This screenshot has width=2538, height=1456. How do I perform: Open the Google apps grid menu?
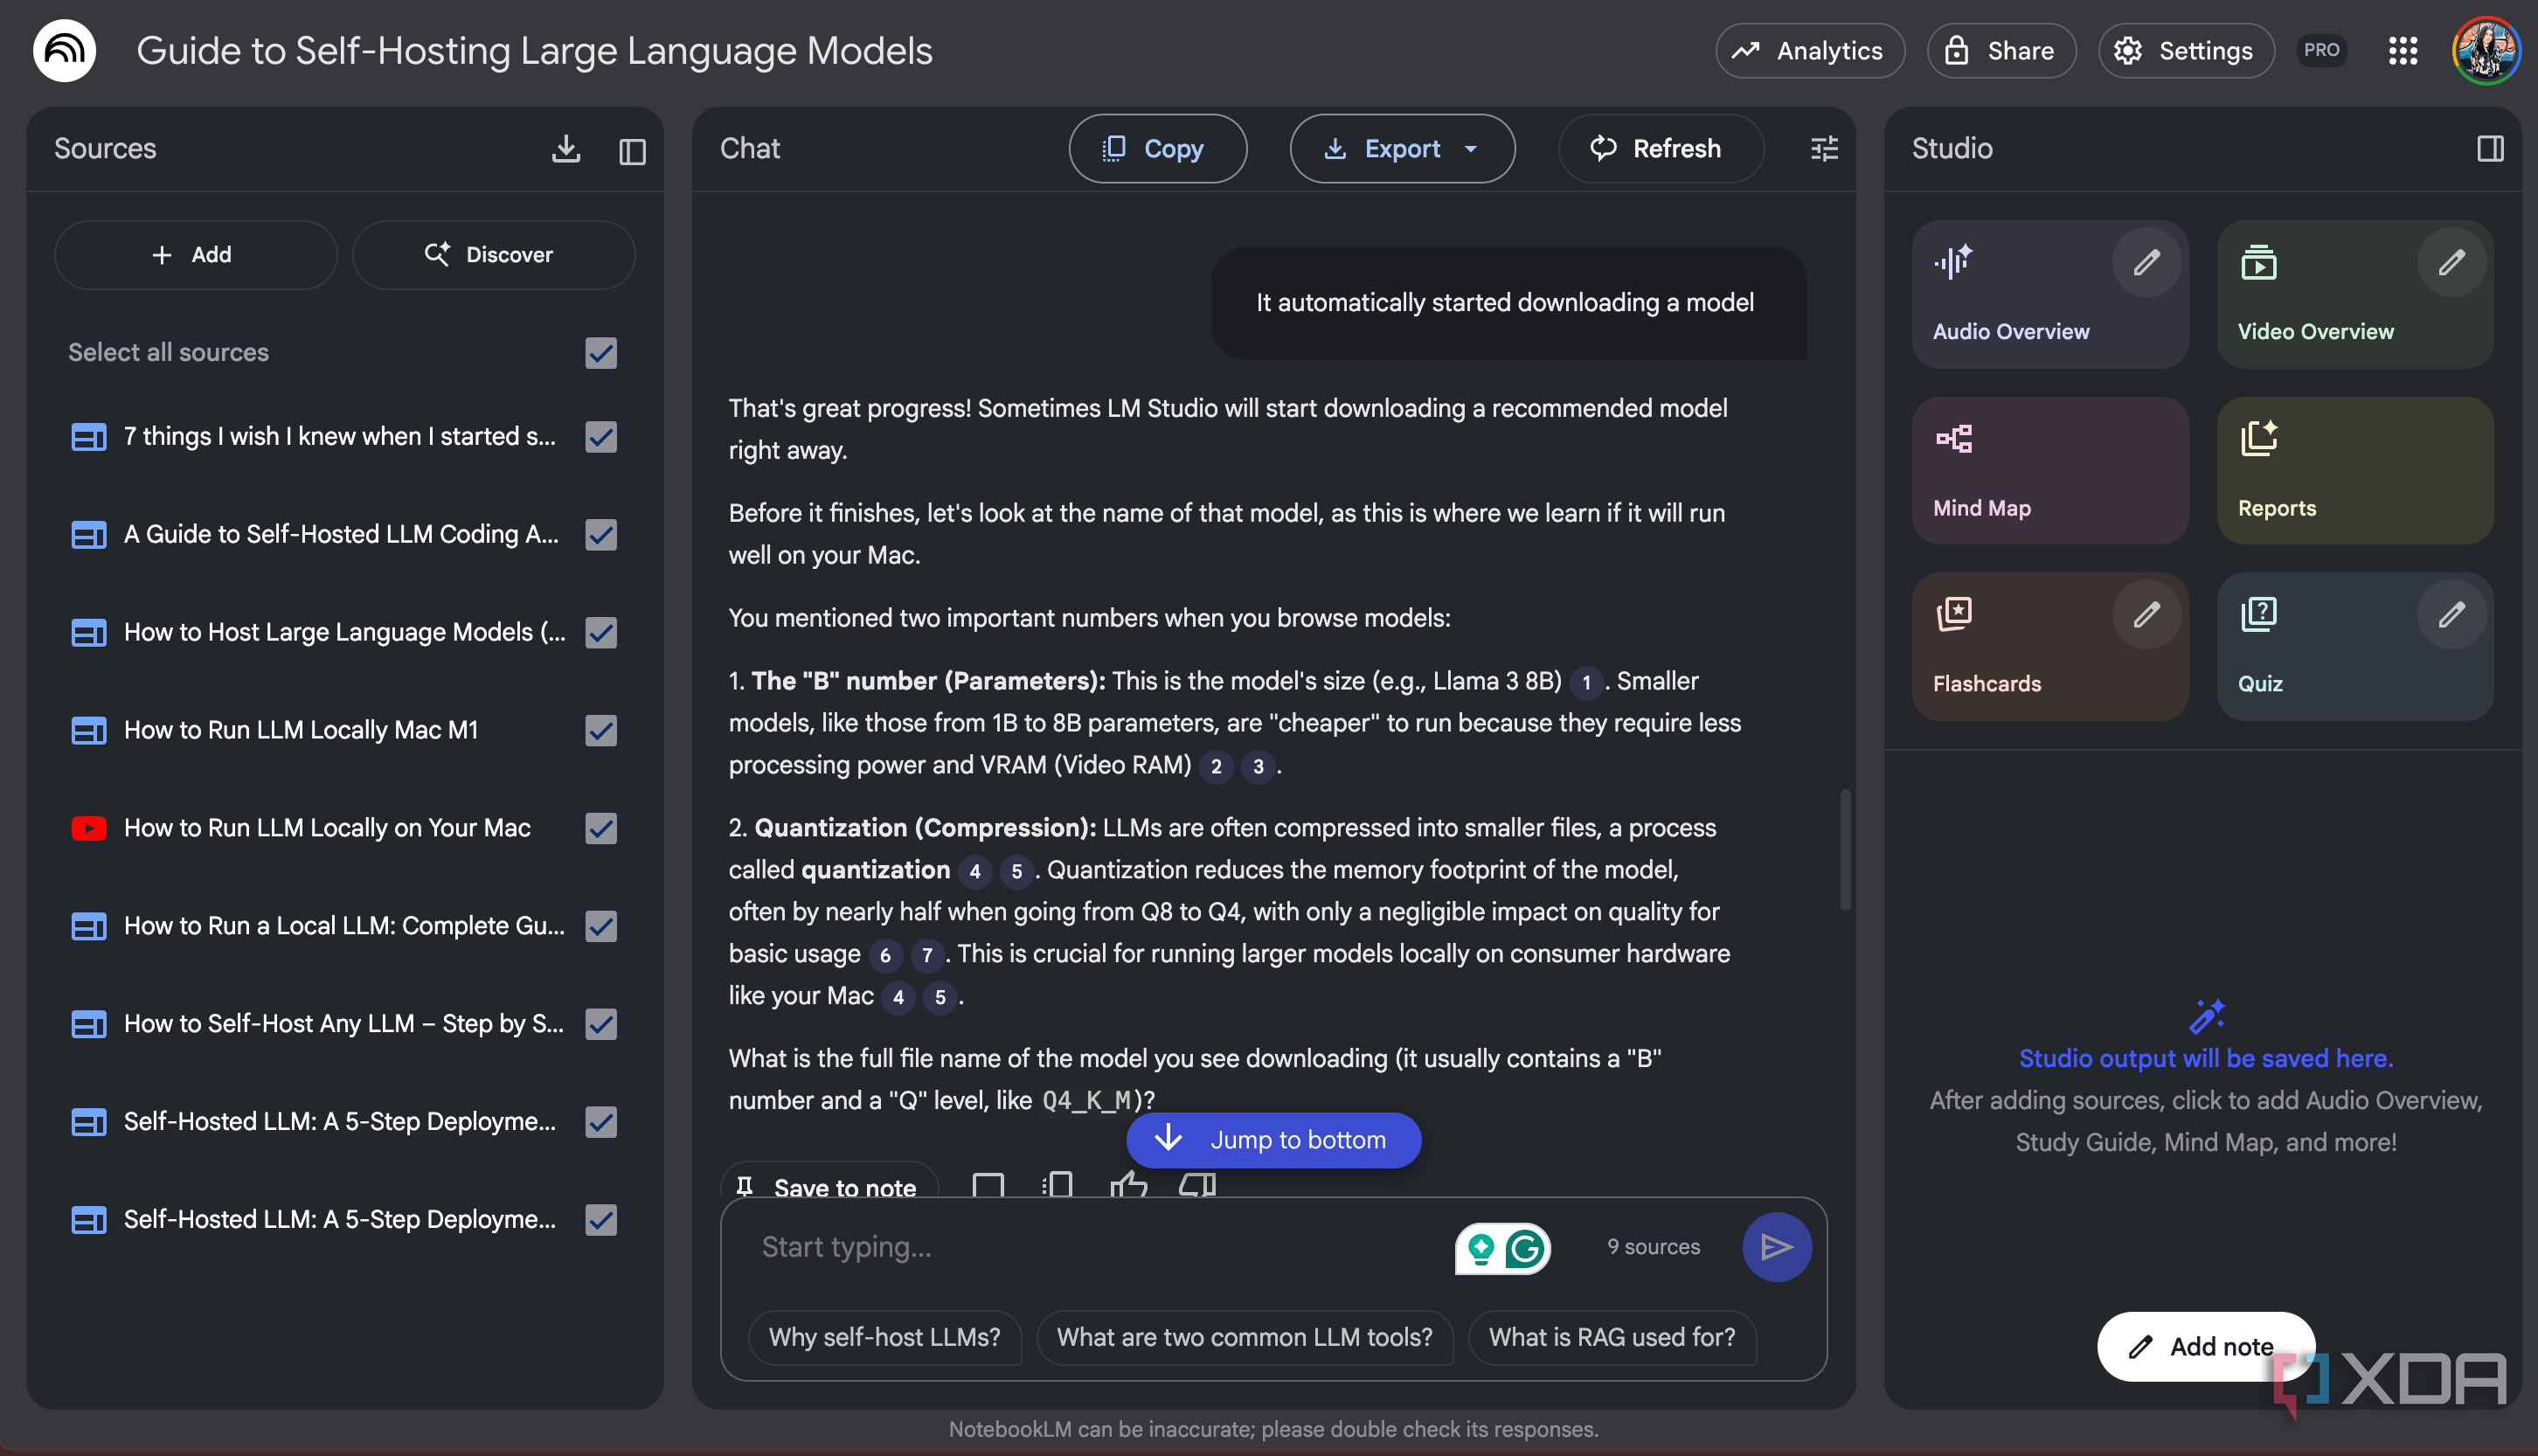point(2403,51)
